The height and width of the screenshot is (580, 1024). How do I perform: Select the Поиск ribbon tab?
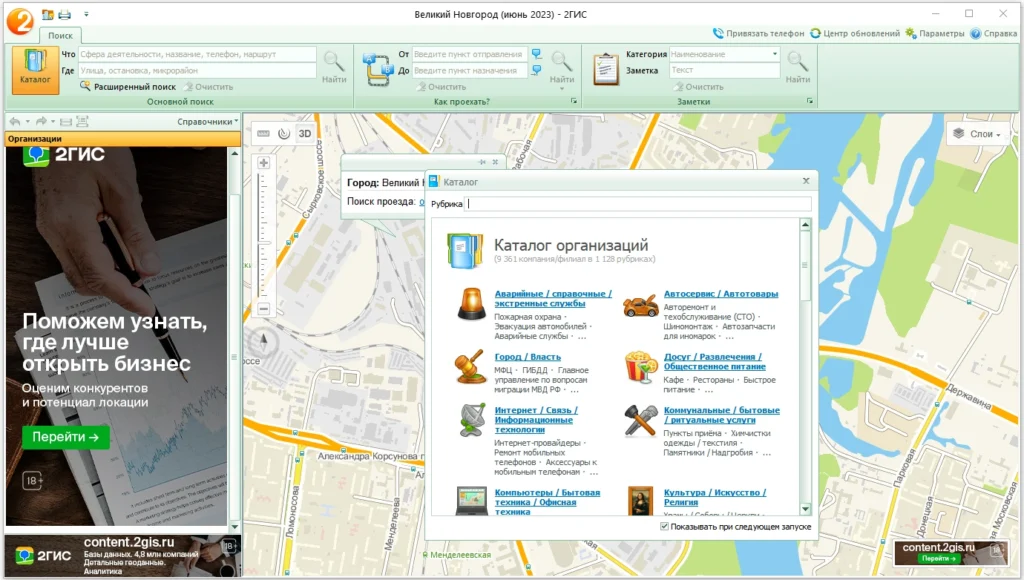point(60,36)
